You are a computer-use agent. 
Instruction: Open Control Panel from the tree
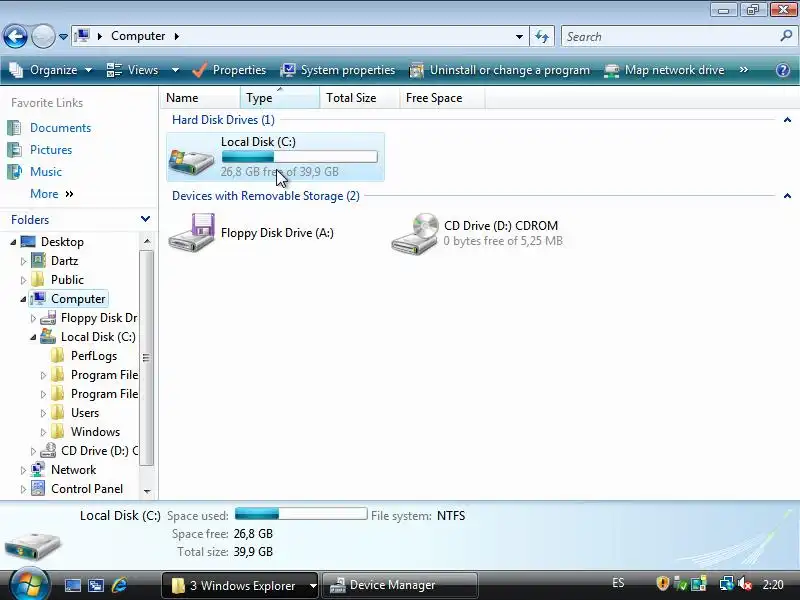click(x=87, y=489)
